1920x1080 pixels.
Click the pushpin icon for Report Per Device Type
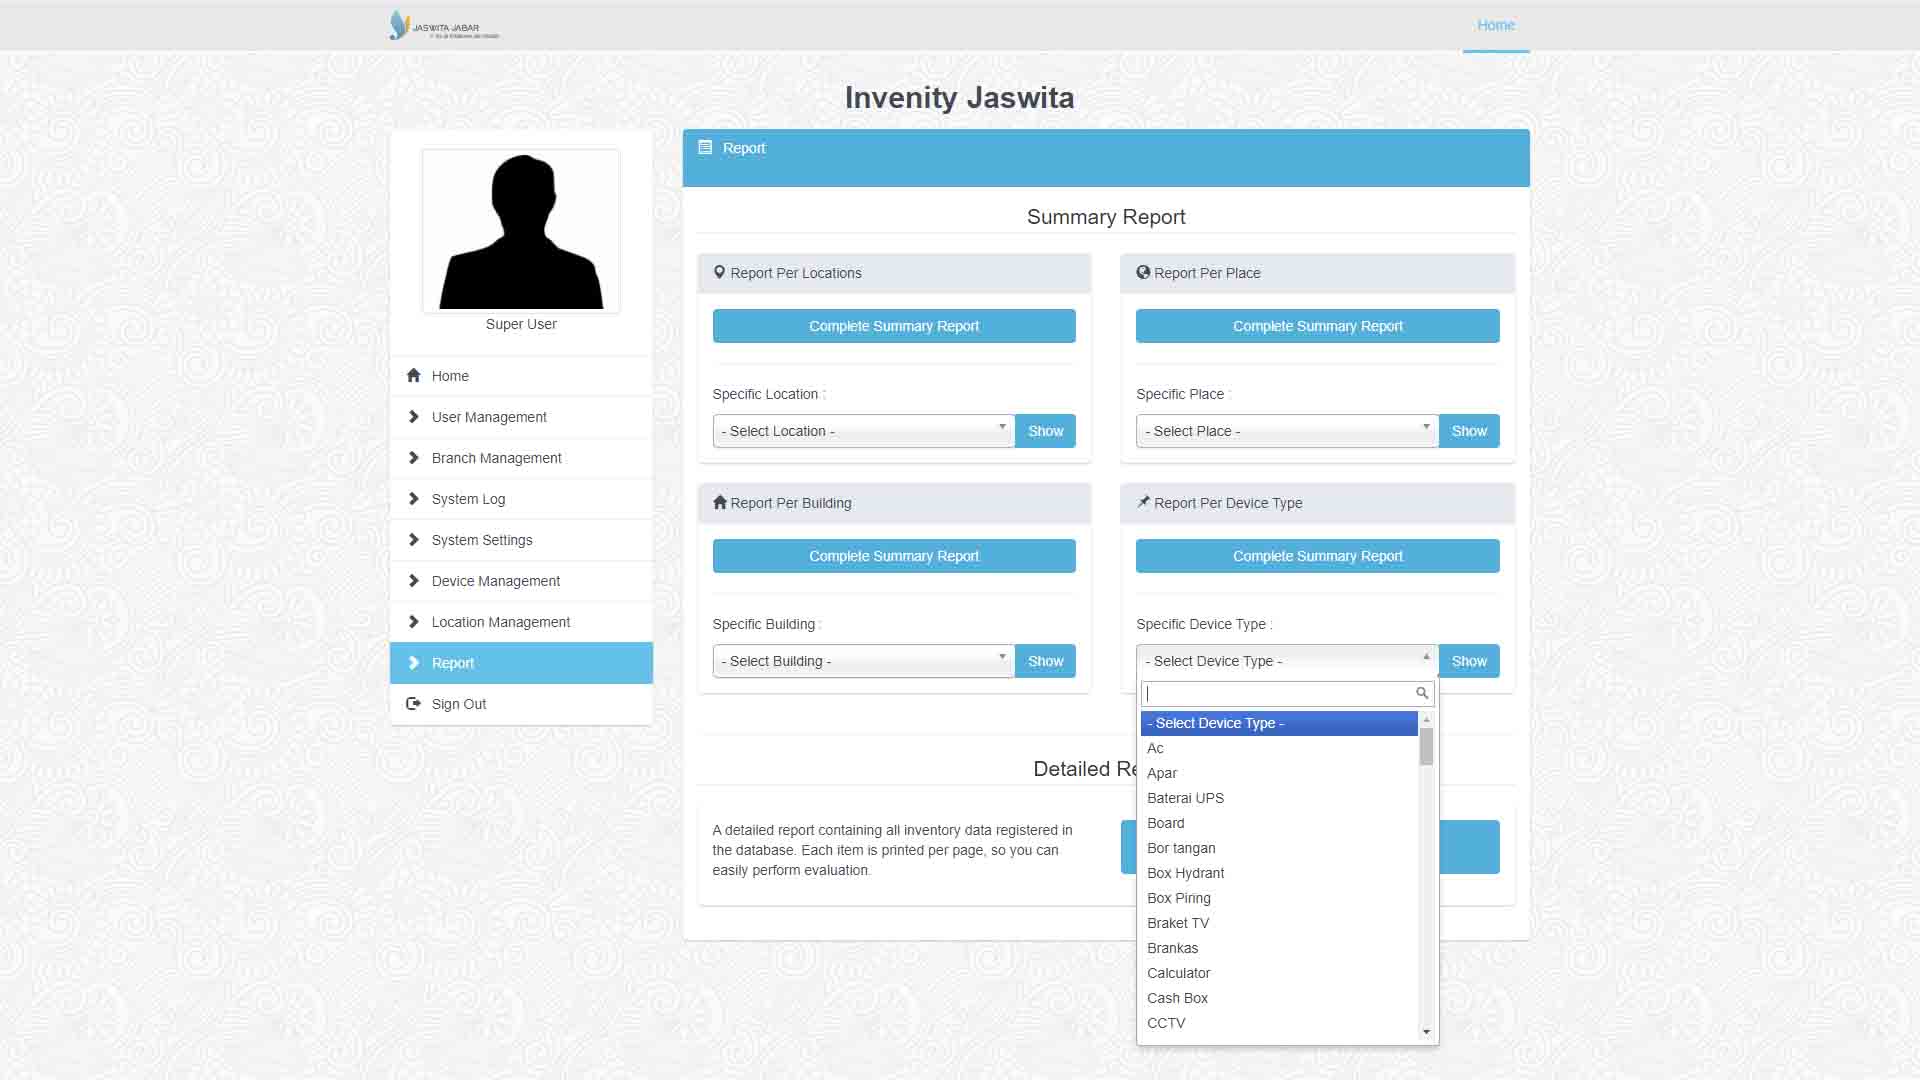(x=1143, y=503)
